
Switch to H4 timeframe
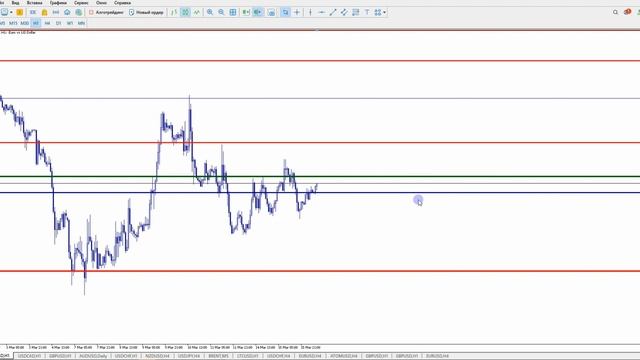coord(47,23)
